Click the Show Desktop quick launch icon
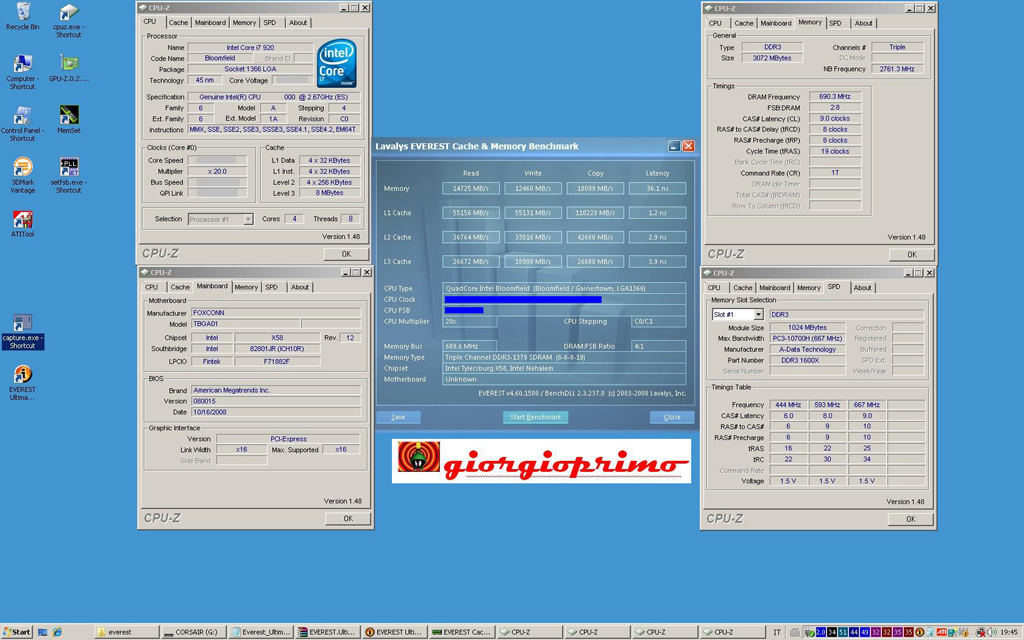Image resolution: width=1024 pixels, height=640 pixels. [43, 632]
